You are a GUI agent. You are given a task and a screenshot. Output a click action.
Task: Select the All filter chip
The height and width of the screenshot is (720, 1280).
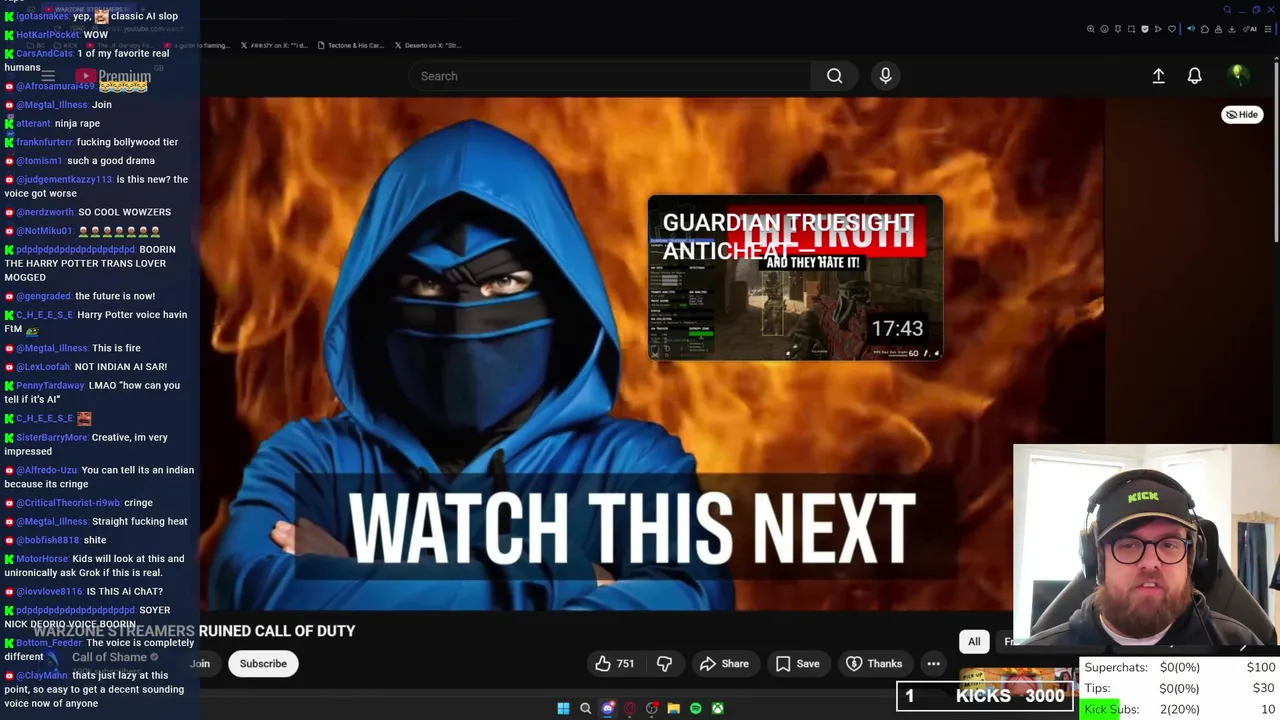point(974,641)
